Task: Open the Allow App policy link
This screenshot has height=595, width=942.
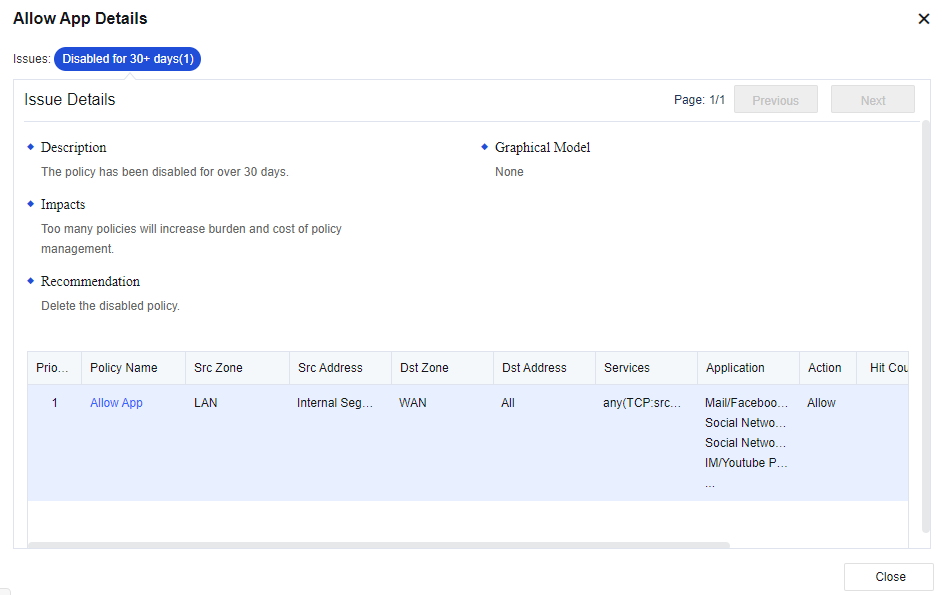Action: click(116, 403)
